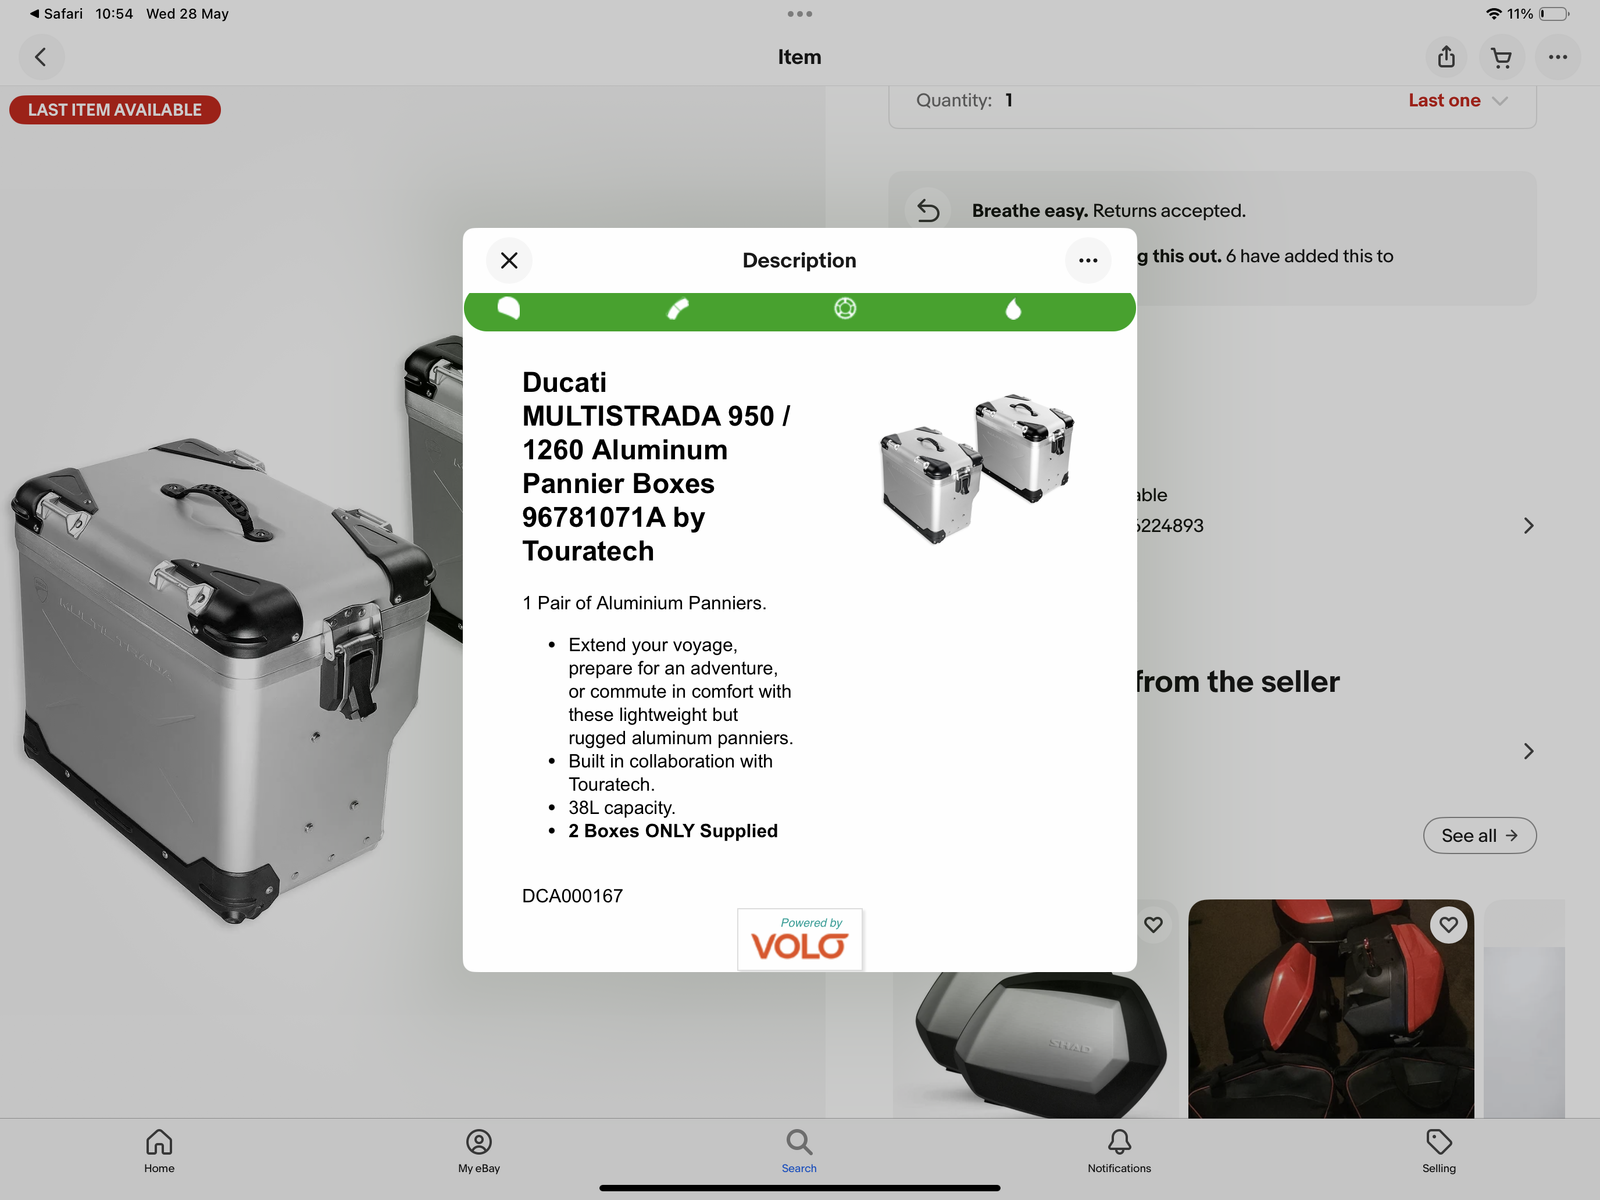
Task: Go to the Home tab
Action: 159,1151
